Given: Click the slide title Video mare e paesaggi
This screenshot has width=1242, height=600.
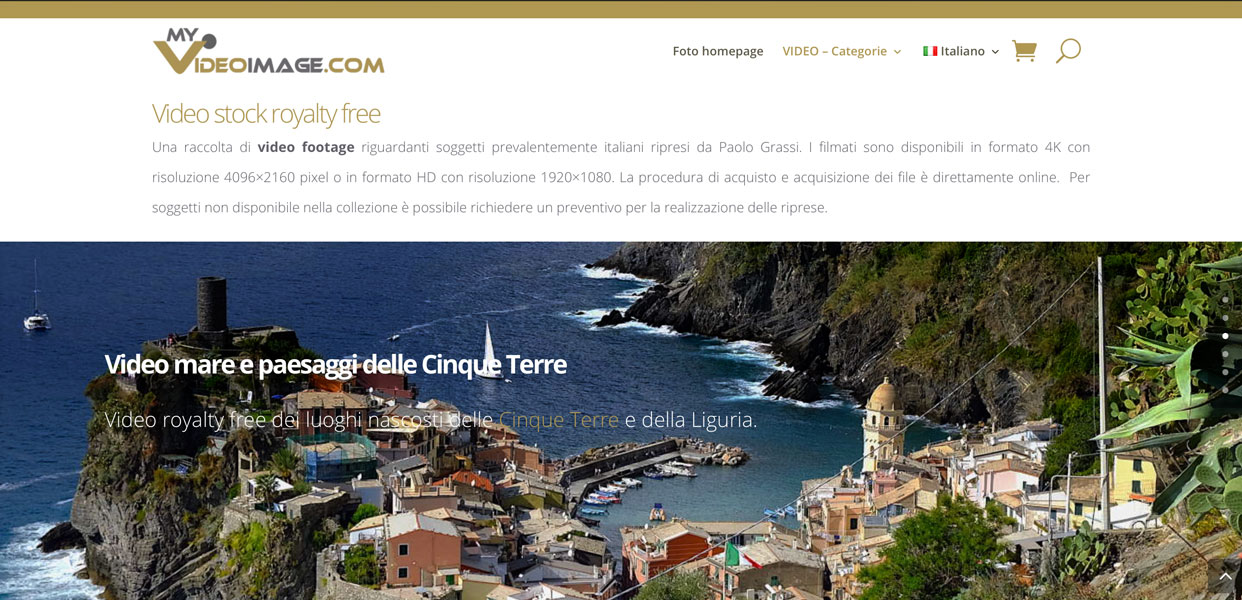Looking at the screenshot, I should click(336, 364).
